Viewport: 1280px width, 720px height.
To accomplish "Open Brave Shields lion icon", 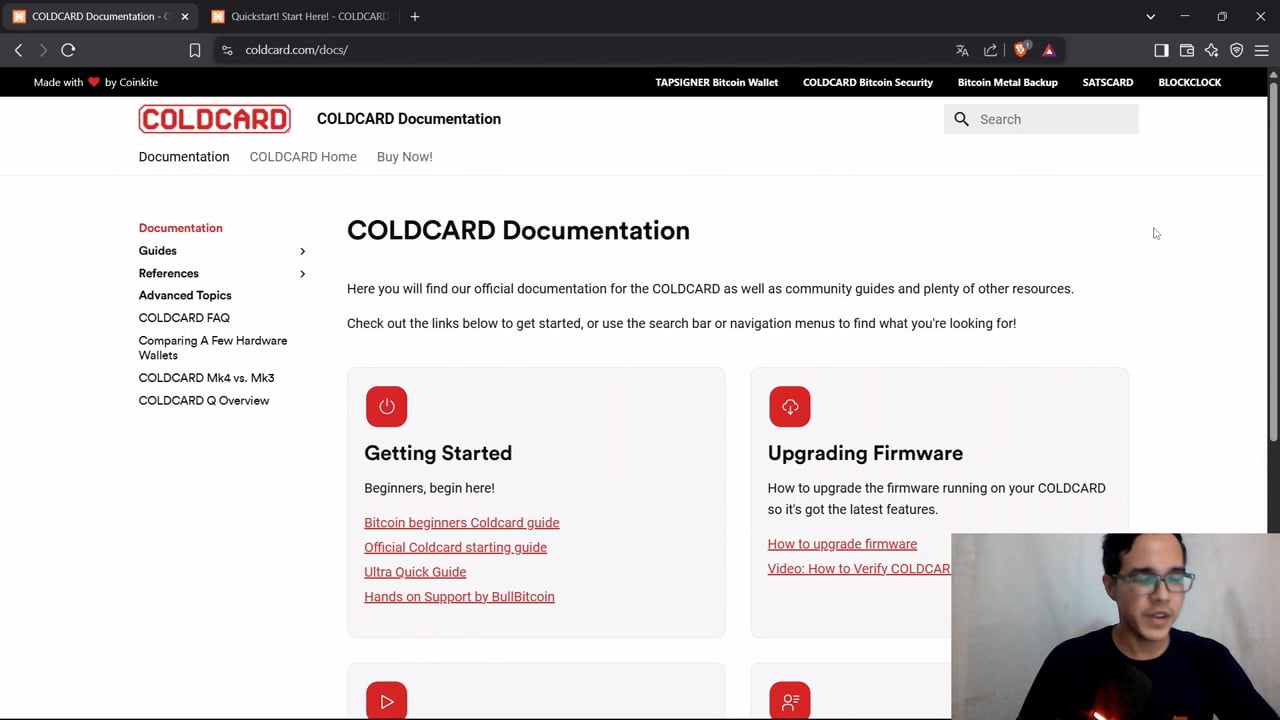I will point(1020,50).
